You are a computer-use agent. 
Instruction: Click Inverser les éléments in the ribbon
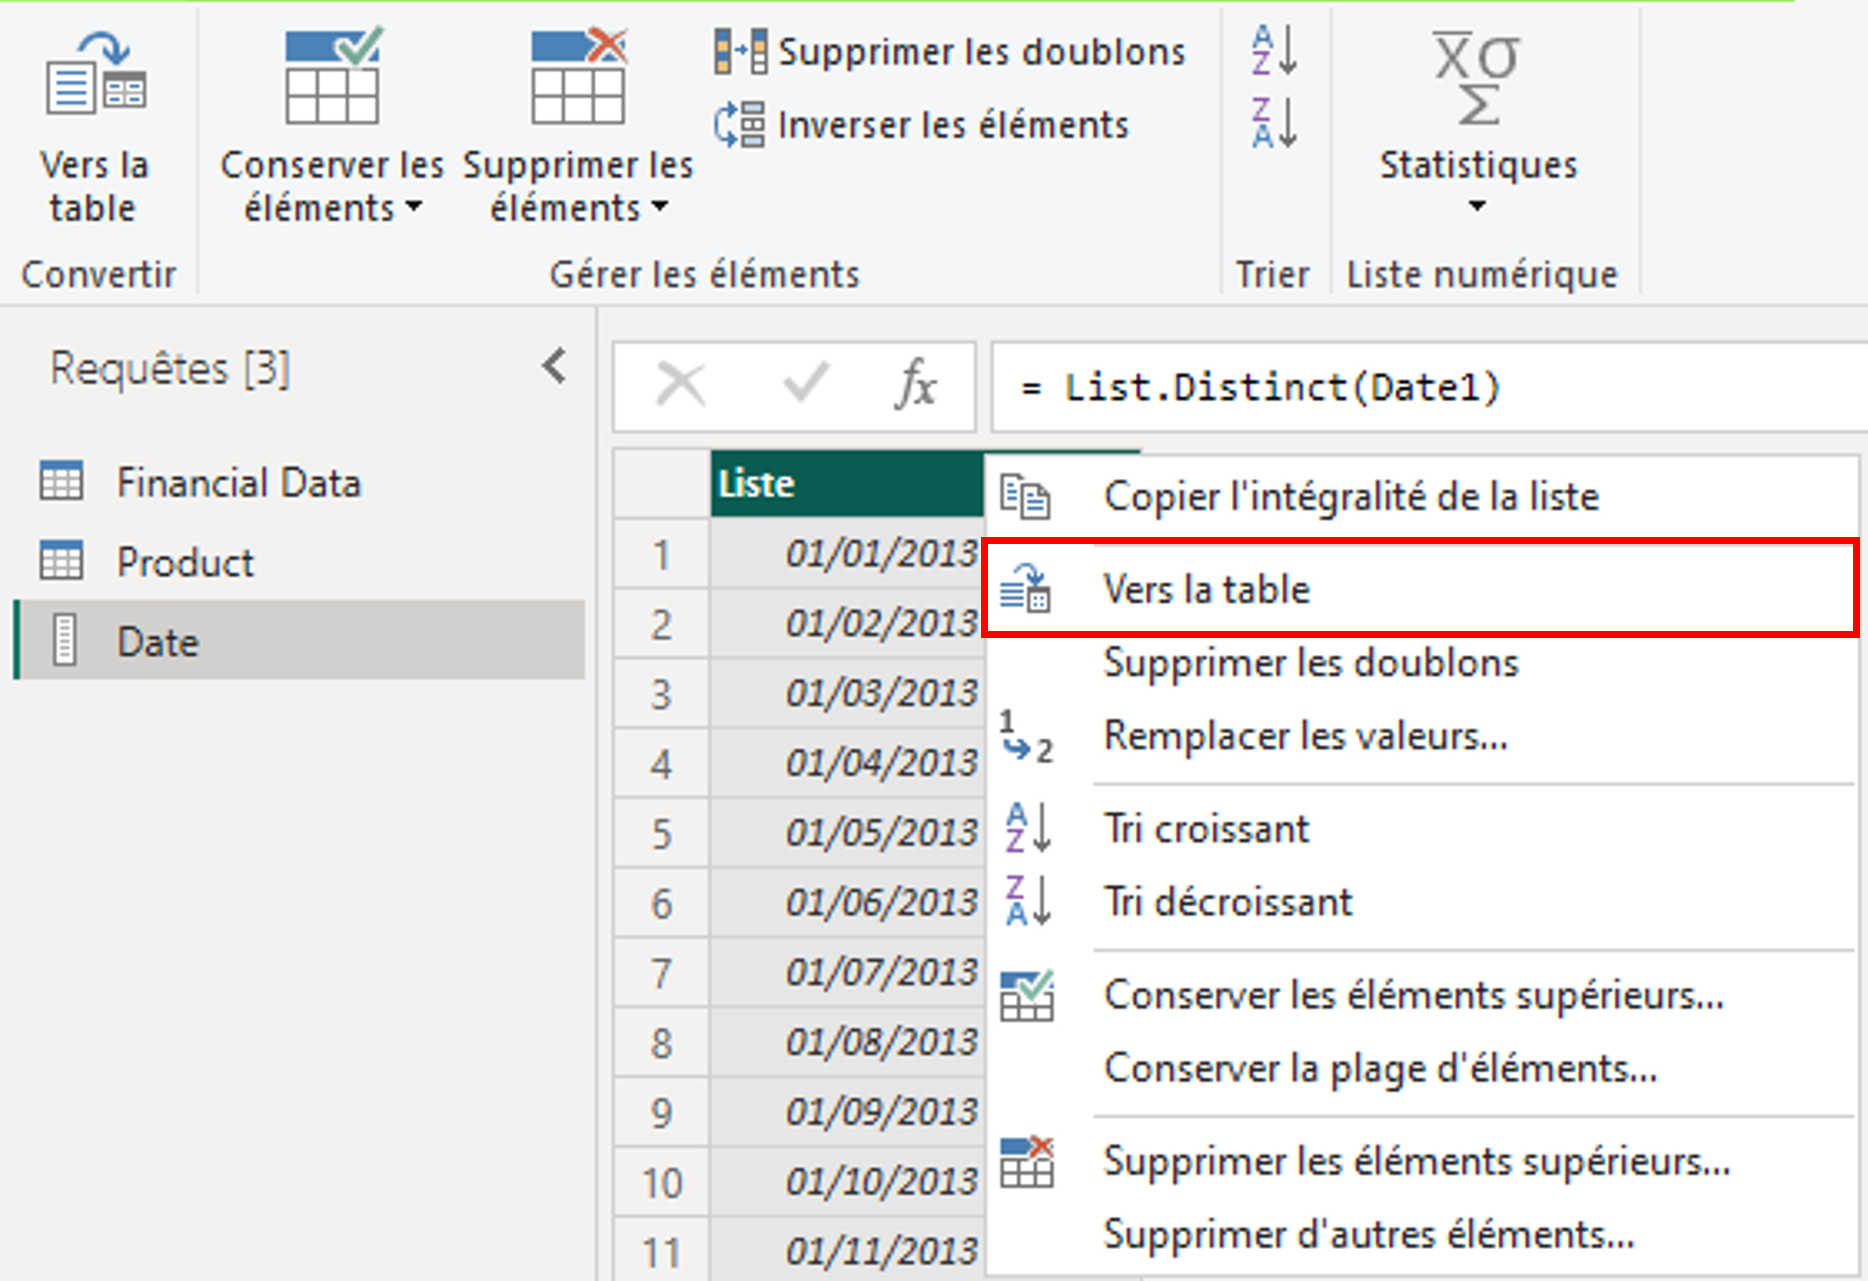coord(922,125)
